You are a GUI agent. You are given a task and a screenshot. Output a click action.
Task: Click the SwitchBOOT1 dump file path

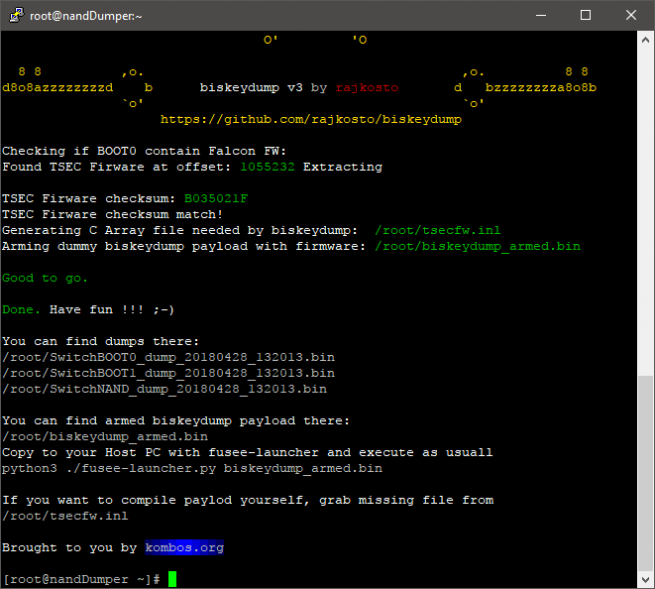point(164,373)
